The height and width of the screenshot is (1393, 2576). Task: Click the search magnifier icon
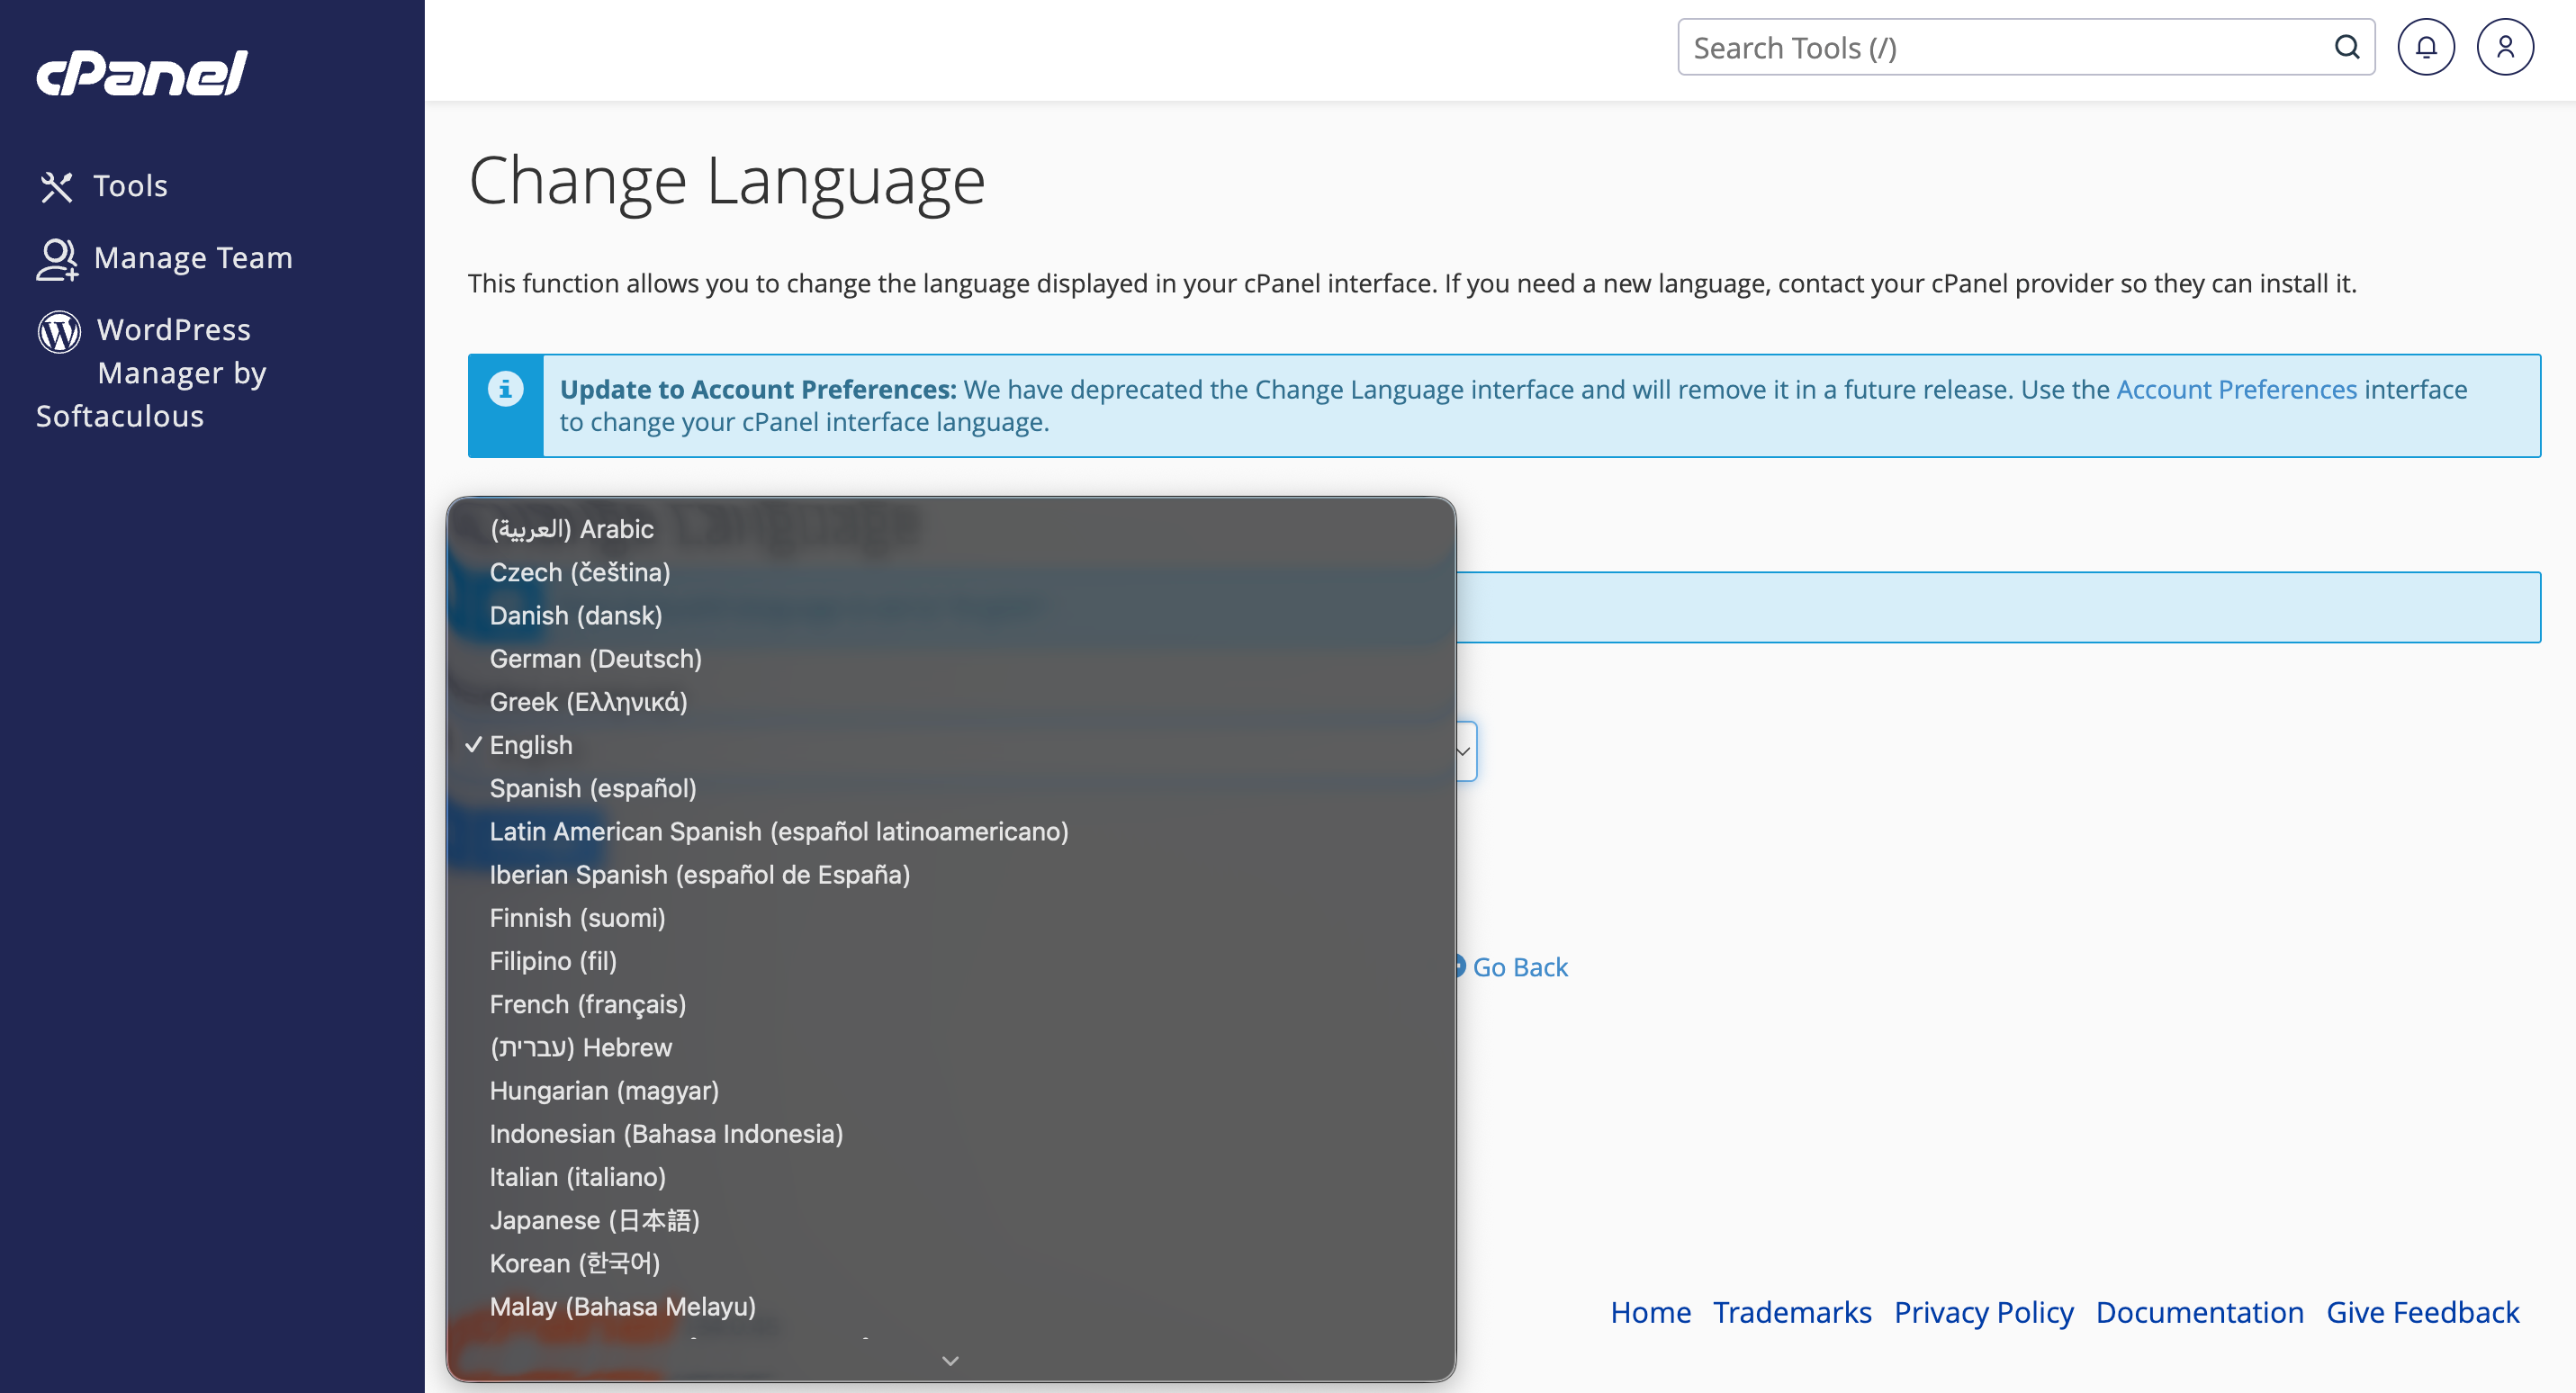click(x=2346, y=47)
